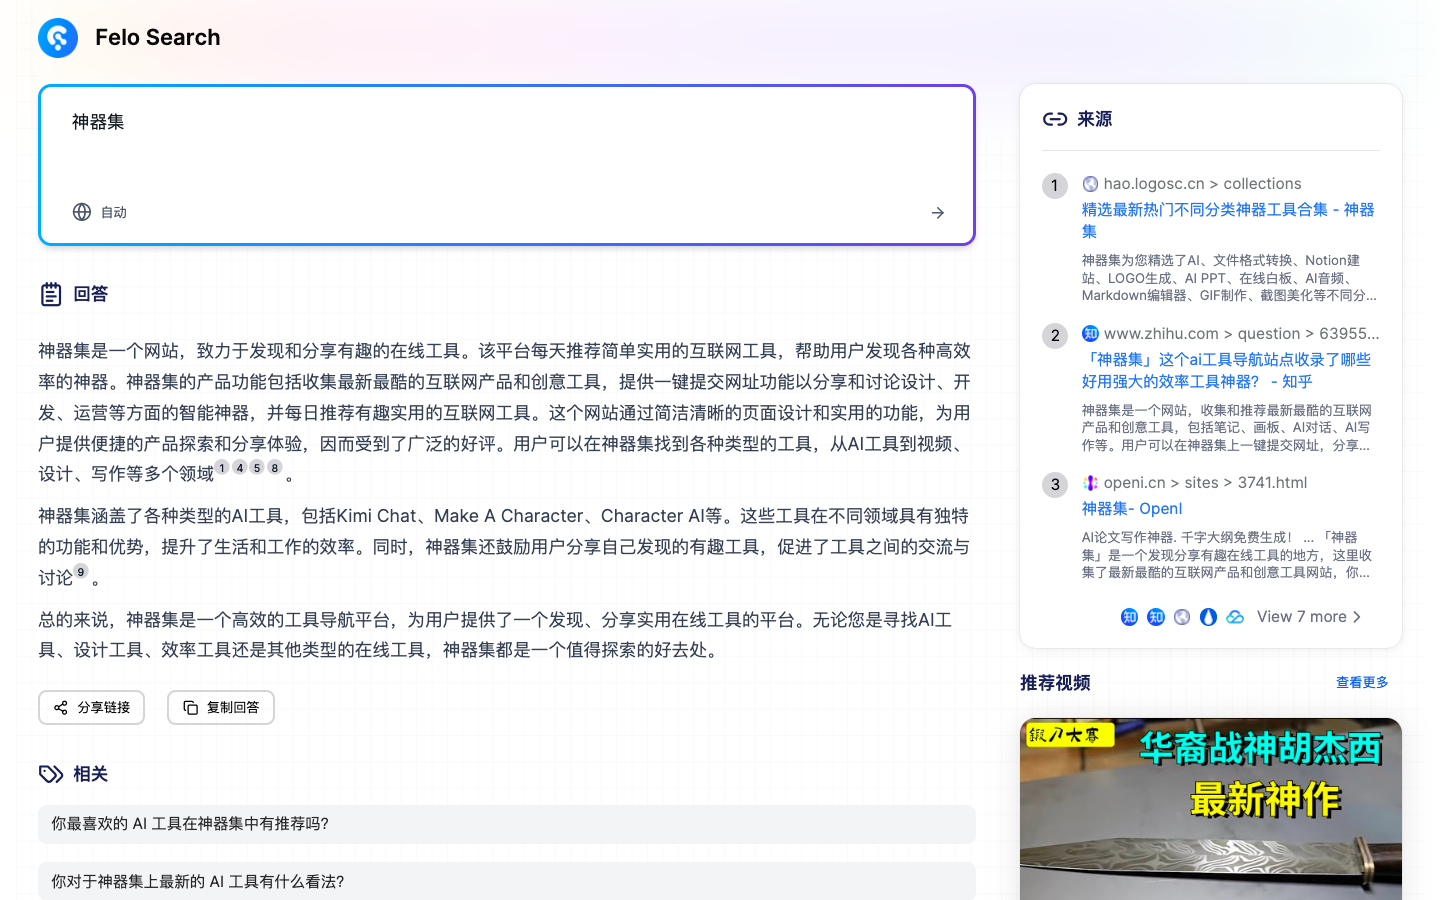Click the 回答 clipboard icon
Image resolution: width=1440 pixels, height=900 pixels.
click(x=51, y=294)
